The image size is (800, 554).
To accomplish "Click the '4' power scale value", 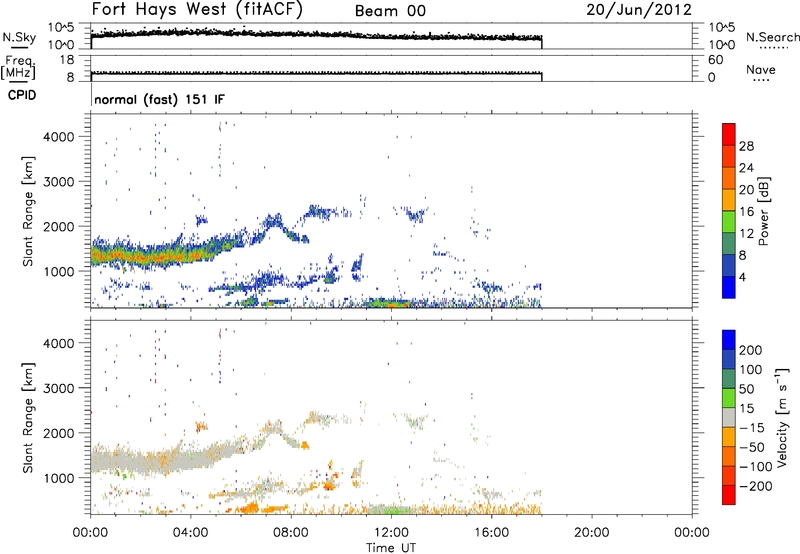I will [742, 277].
